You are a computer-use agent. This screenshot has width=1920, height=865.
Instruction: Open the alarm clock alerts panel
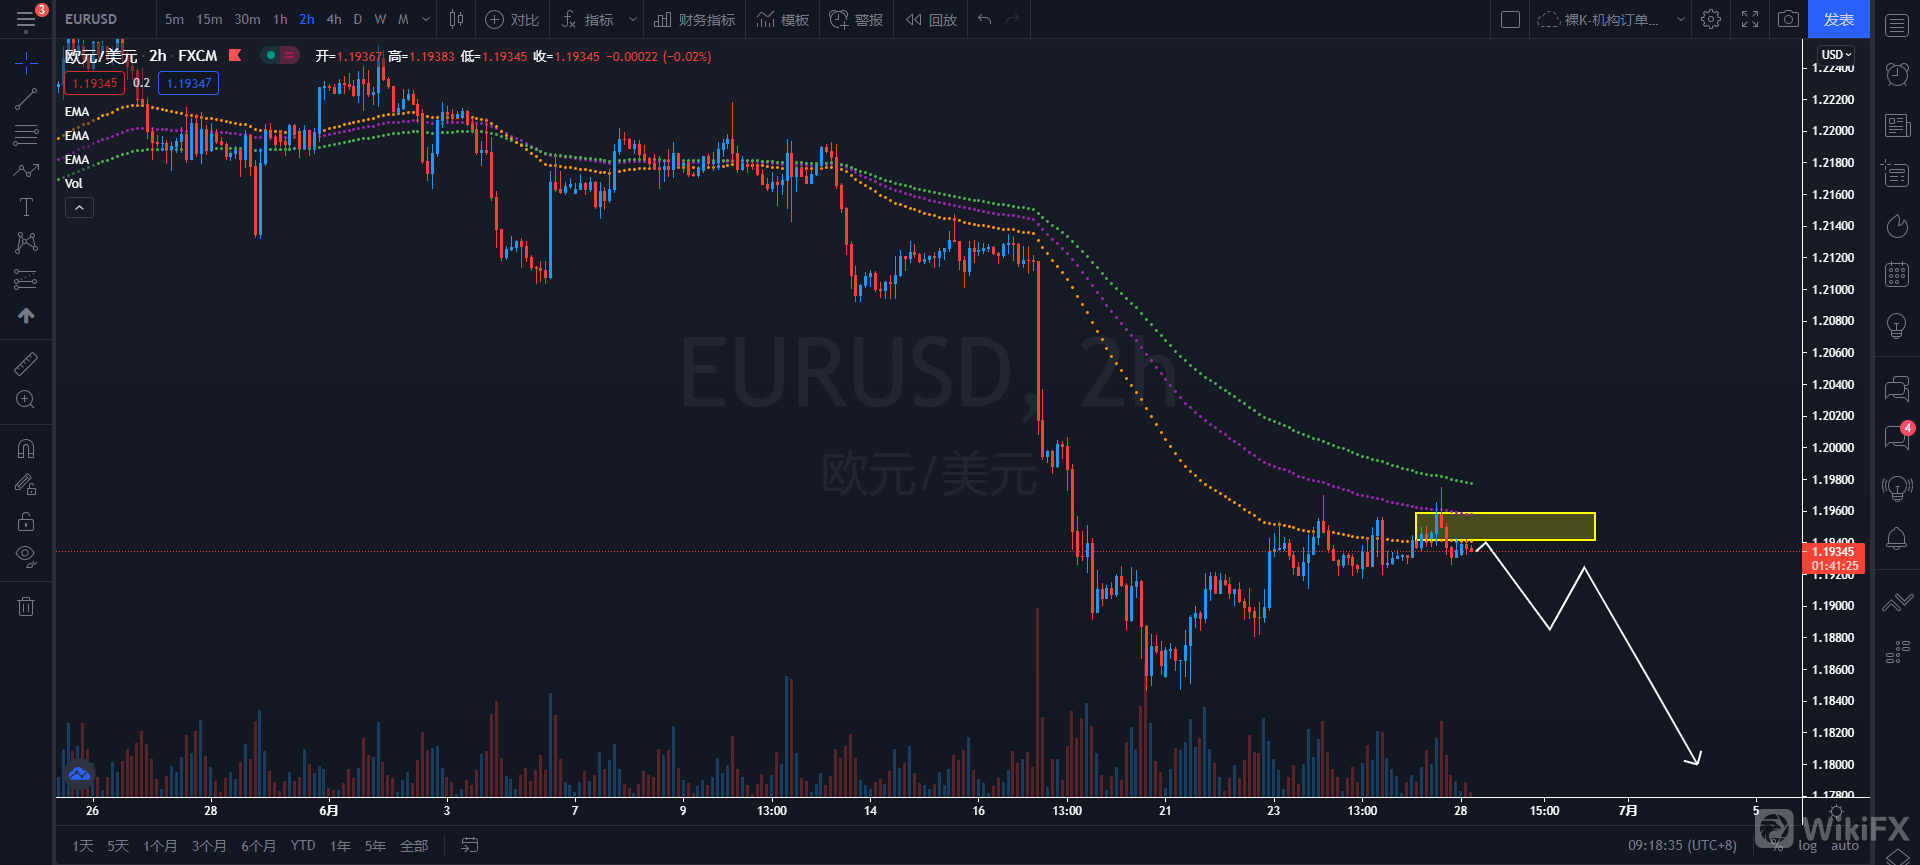coord(1897,74)
